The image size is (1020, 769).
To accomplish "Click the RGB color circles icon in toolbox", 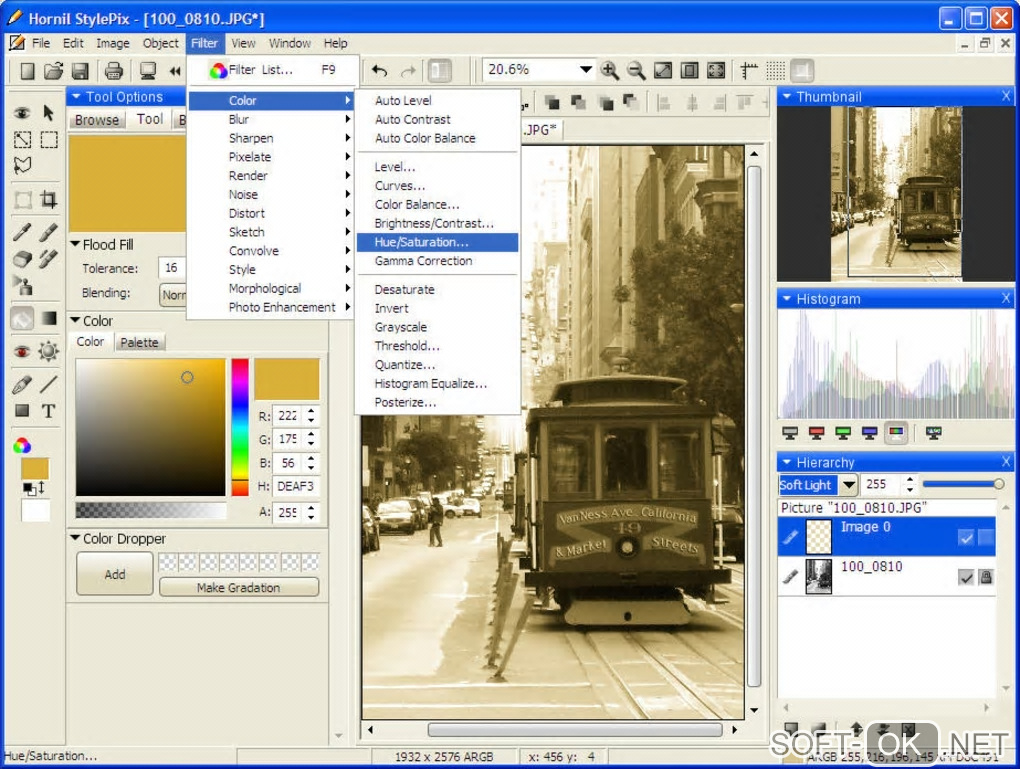I will pyautogui.click(x=22, y=446).
